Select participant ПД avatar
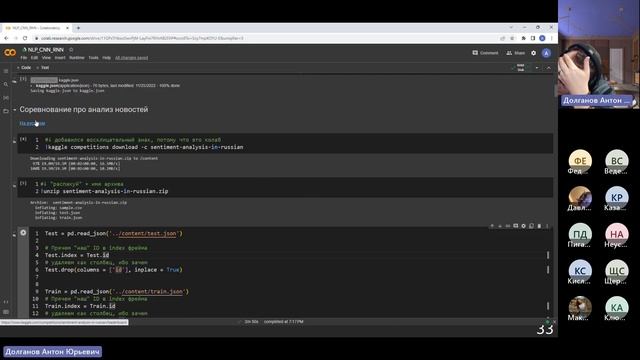The image size is (640, 360). tap(580, 234)
